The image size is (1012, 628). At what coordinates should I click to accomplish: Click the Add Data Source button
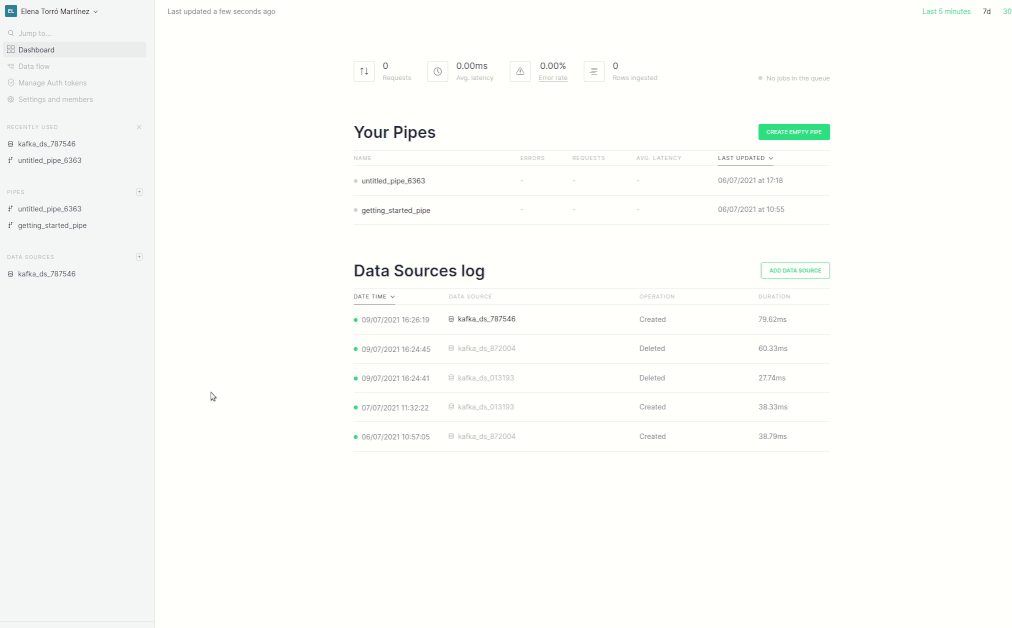click(x=795, y=270)
